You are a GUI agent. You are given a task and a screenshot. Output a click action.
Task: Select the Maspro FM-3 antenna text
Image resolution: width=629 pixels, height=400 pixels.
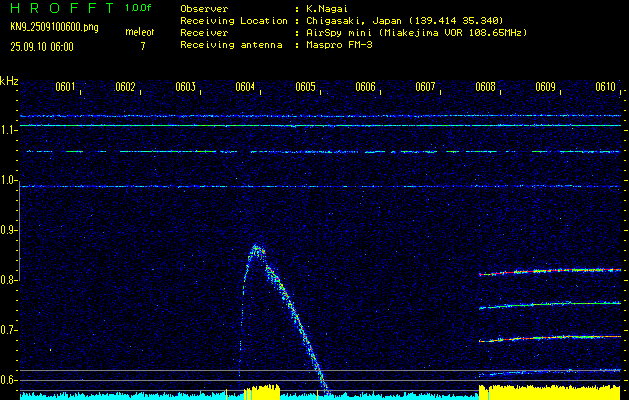tap(339, 45)
